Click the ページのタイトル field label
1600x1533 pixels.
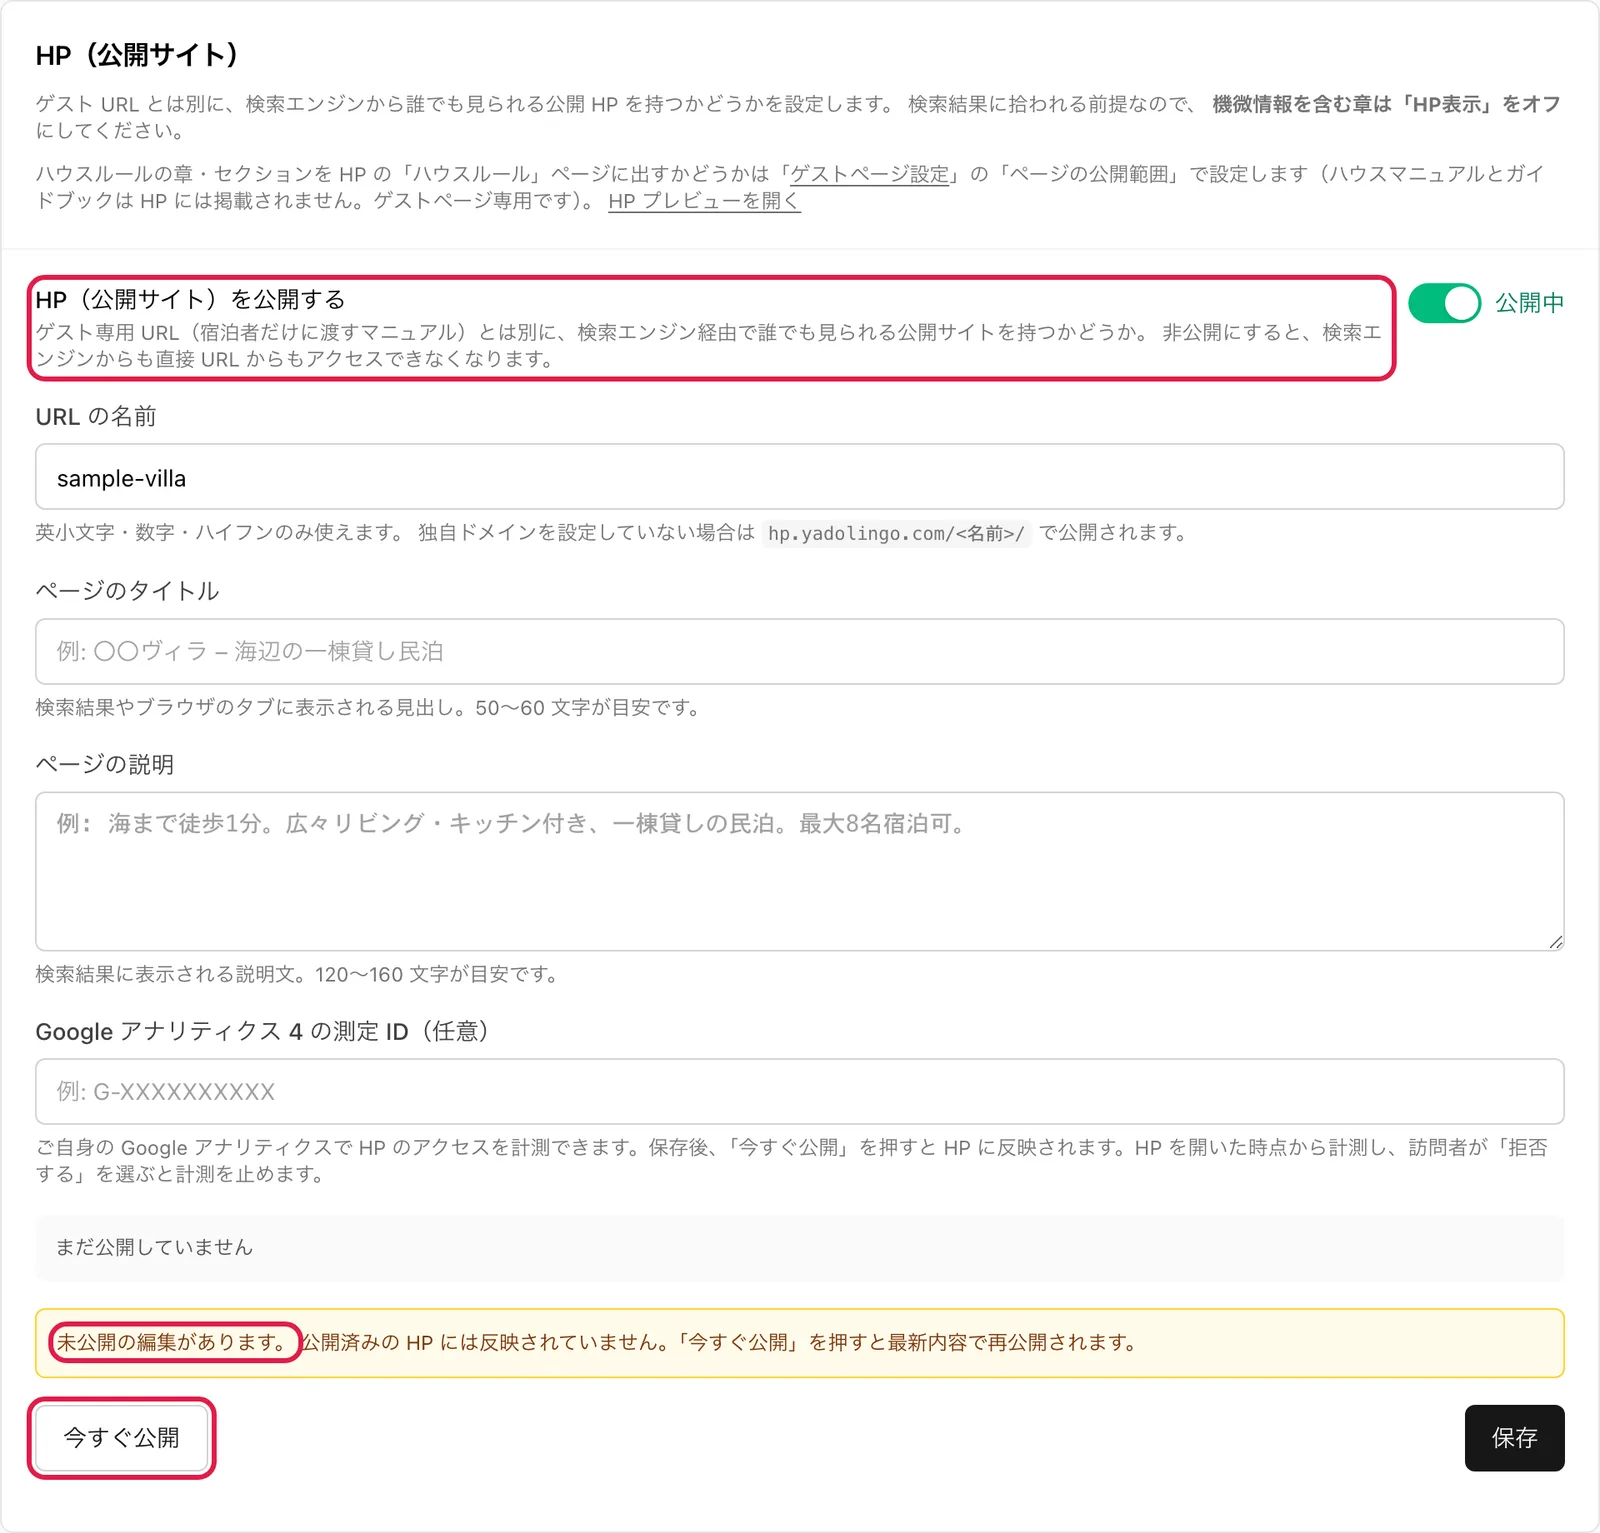(x=127, y=591)
